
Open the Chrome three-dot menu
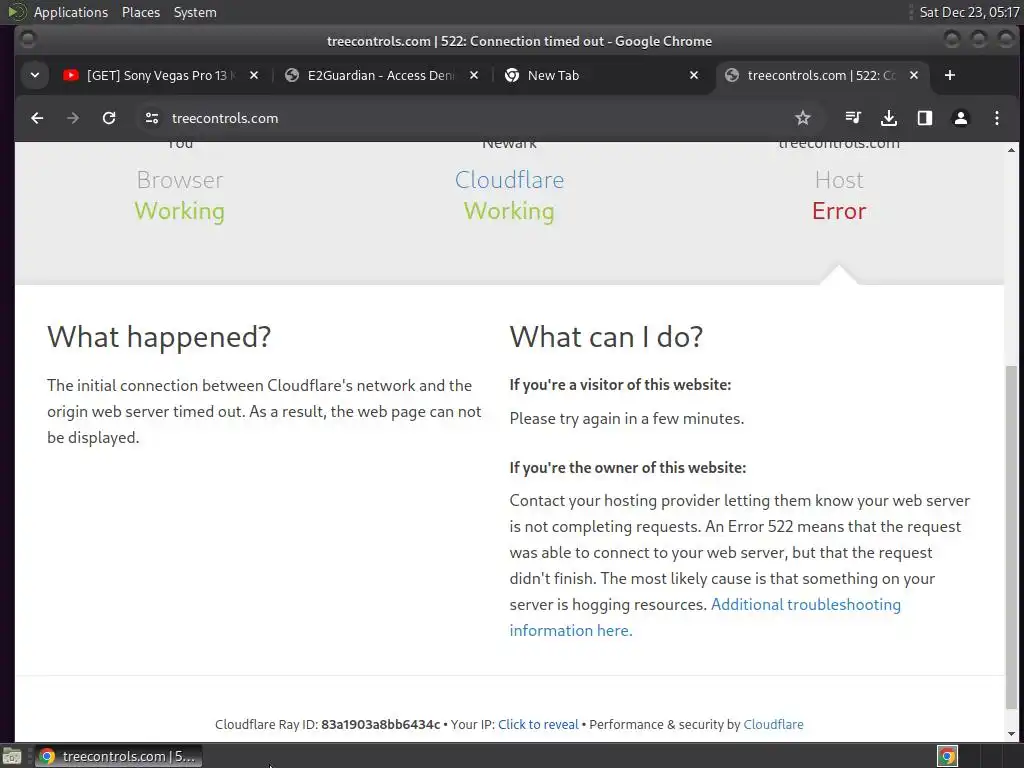coord(997,118)
